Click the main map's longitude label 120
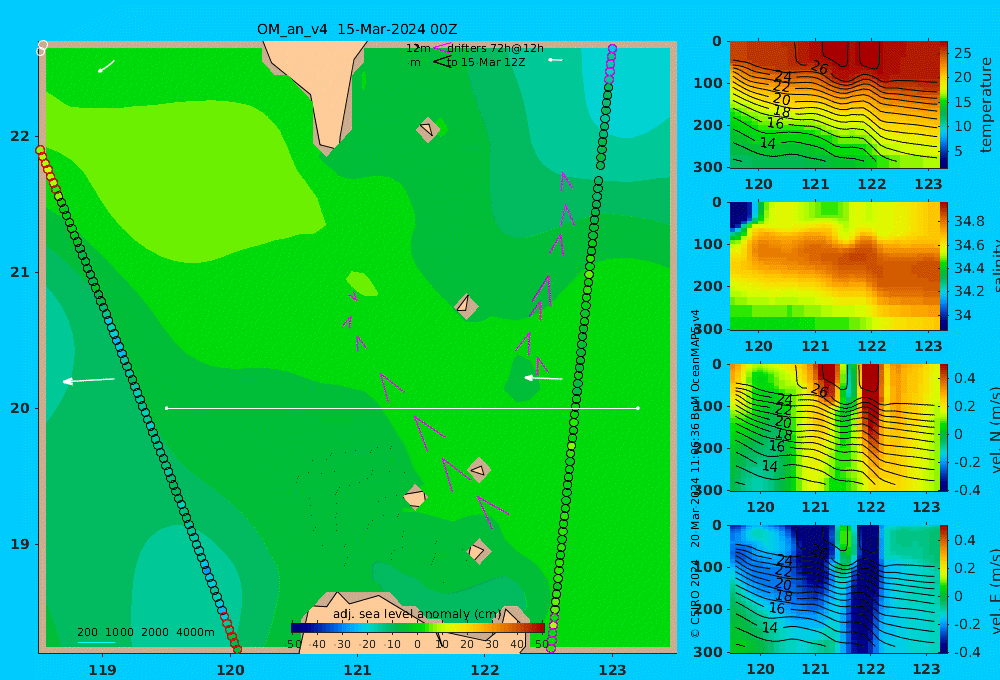Screen dimensions: 1000x680 coord(230,670)
